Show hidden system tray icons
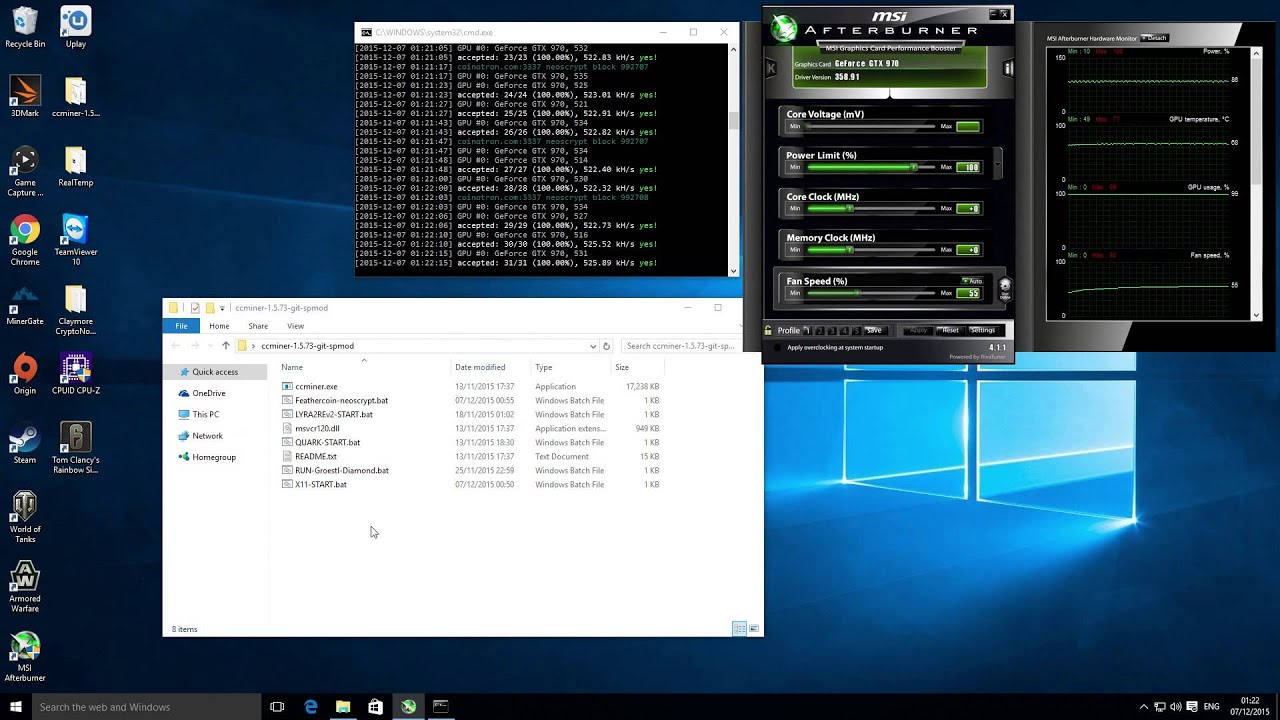Viewport: 1280px width, 720px height. click(x=1144, y=707)
